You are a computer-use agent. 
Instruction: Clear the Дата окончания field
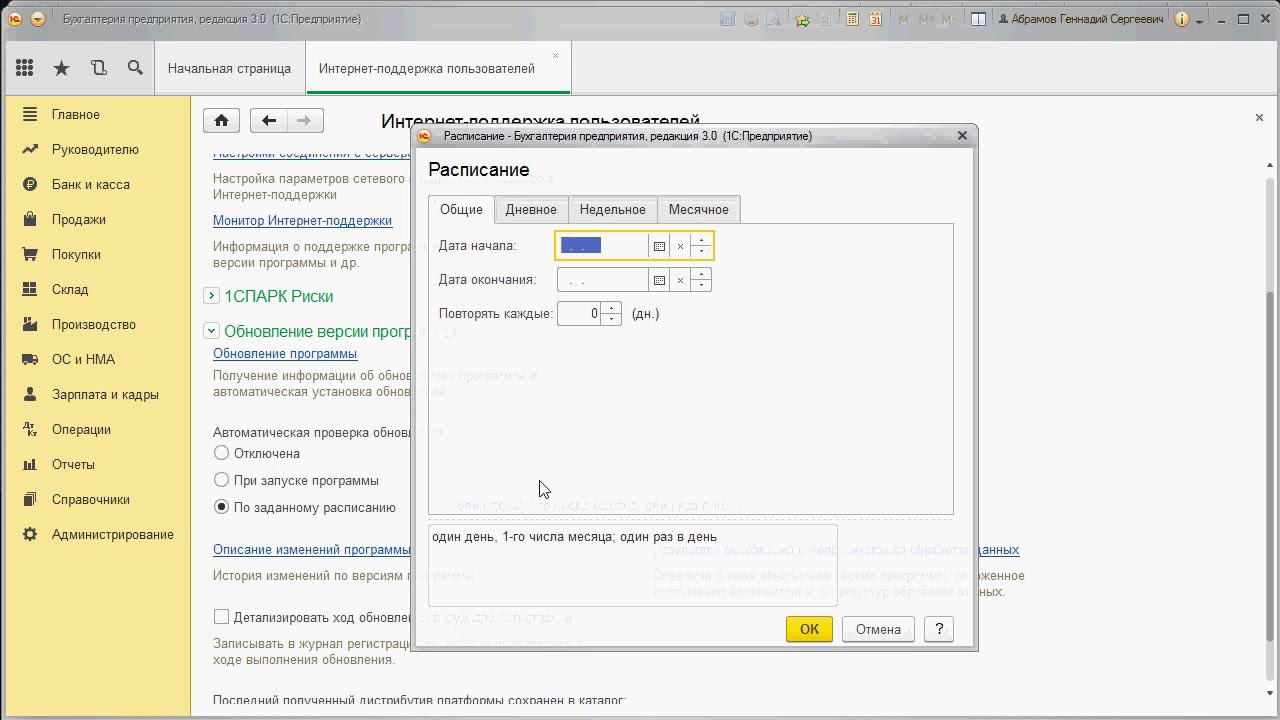point(680,280)
